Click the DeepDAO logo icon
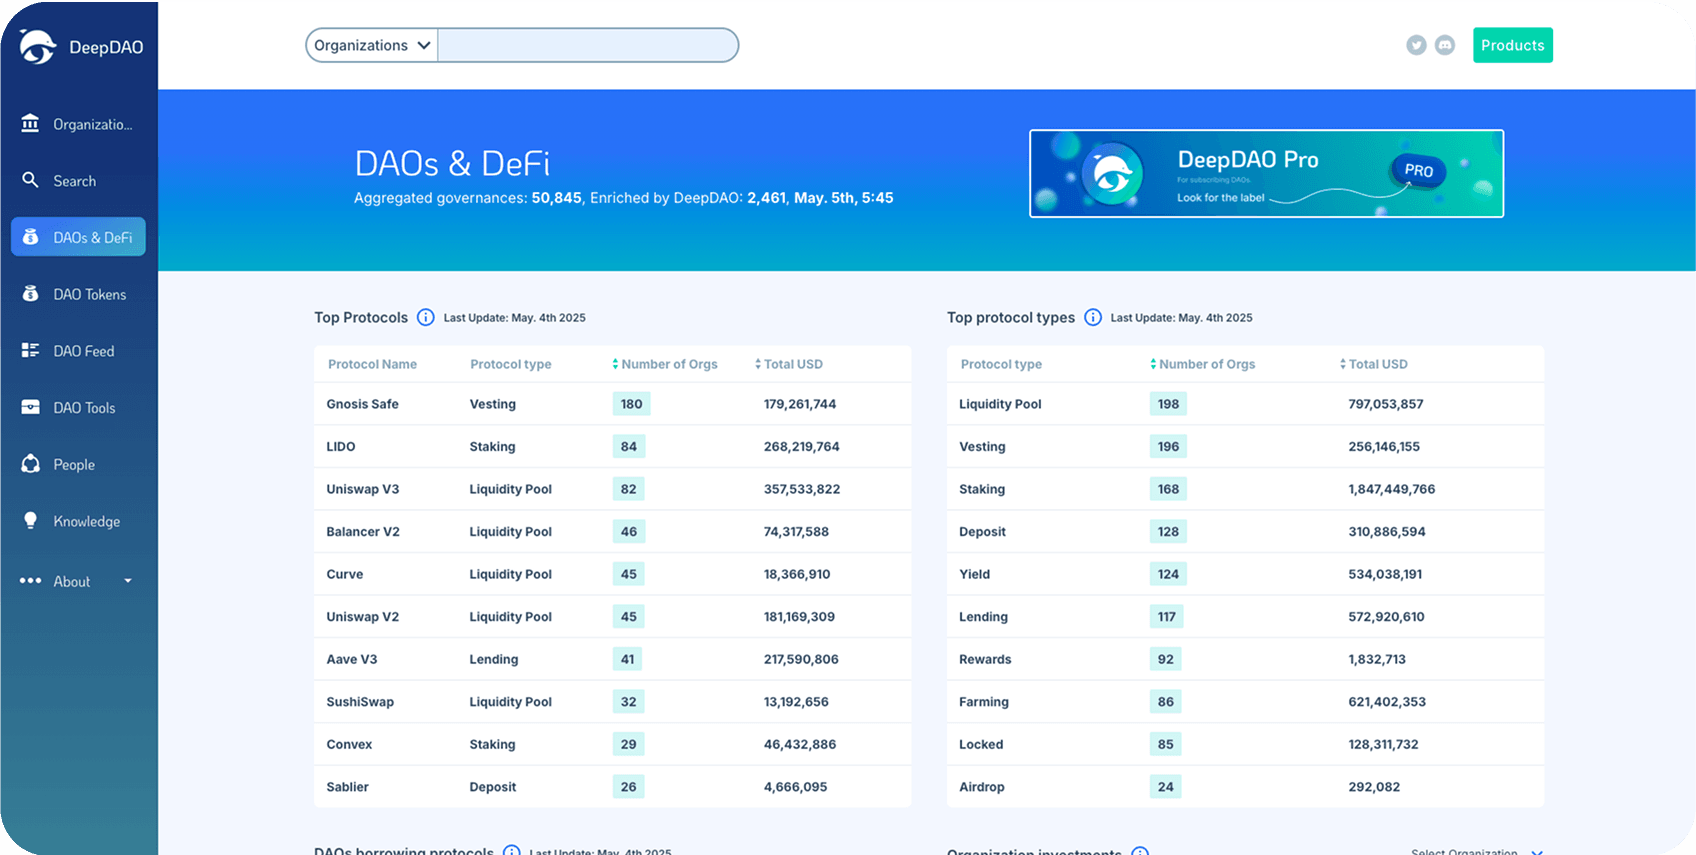The height and width of the screenshot is (855, 1696). coord(38,46)
